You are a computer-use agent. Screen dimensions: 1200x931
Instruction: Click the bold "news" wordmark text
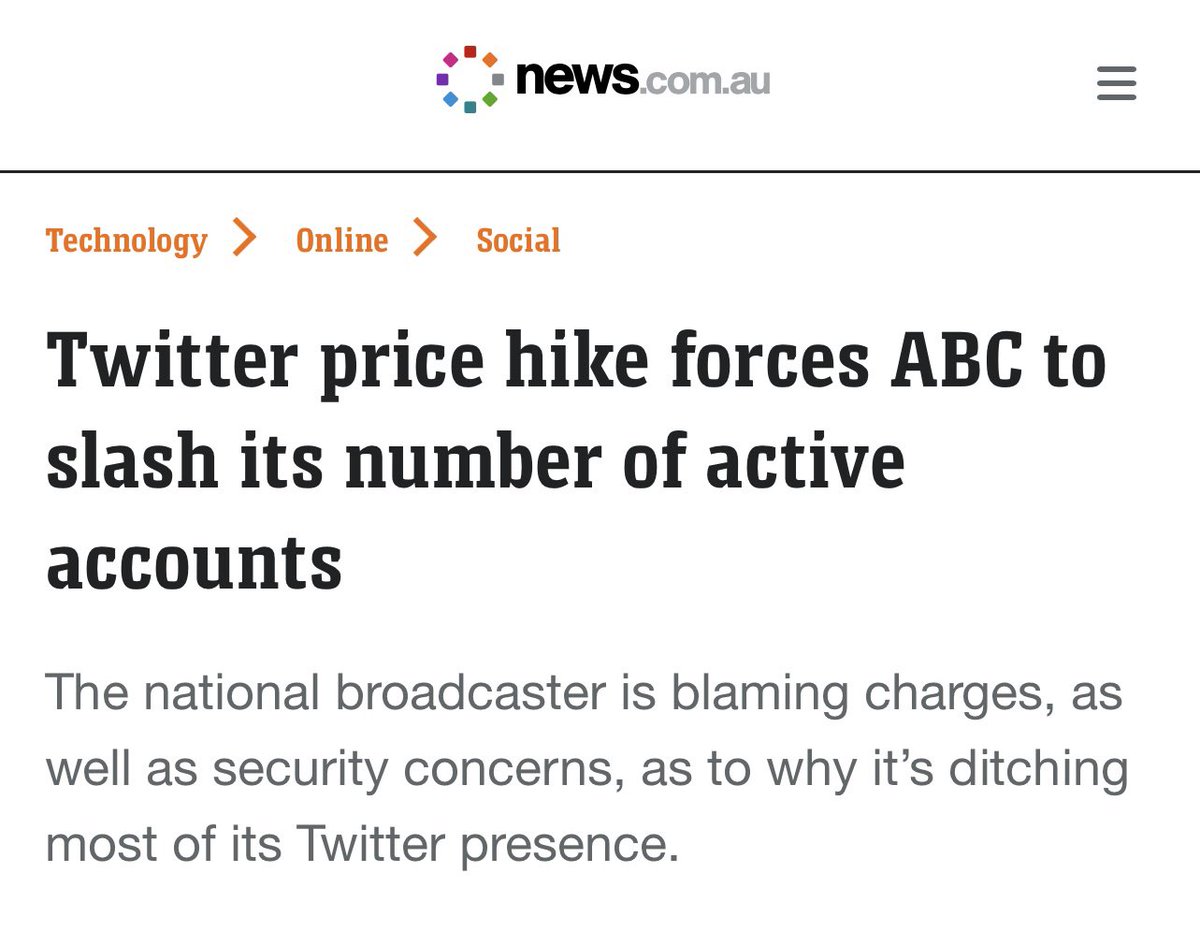576,79
